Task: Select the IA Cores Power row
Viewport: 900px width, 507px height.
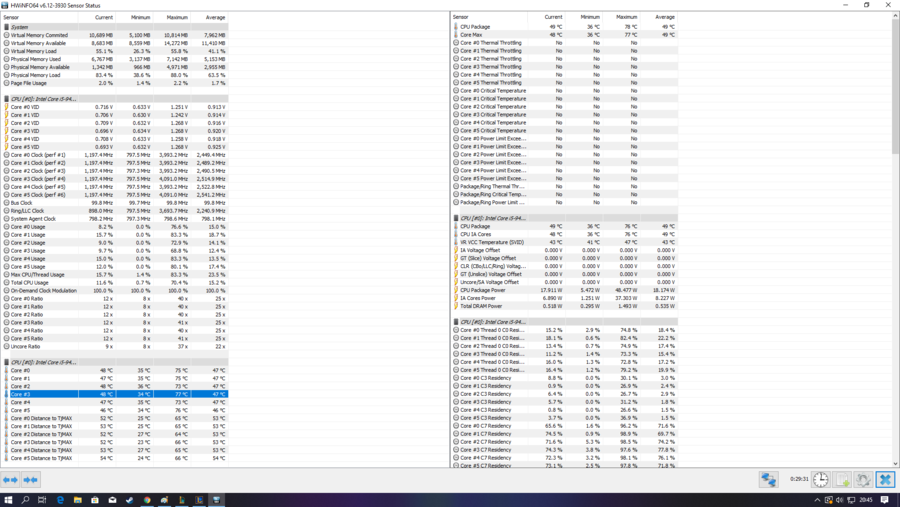Action: click(565, 298)
